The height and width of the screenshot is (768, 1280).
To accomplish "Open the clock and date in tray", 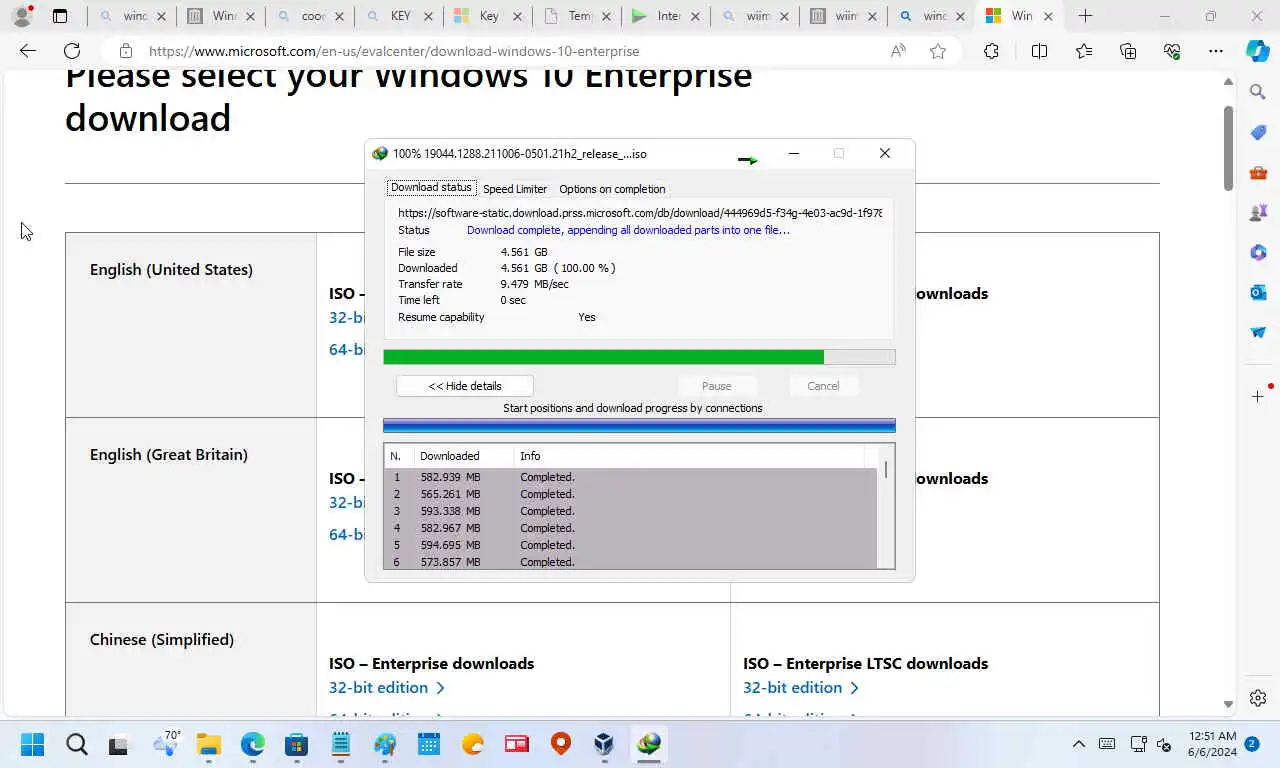I will [1212, 744].
